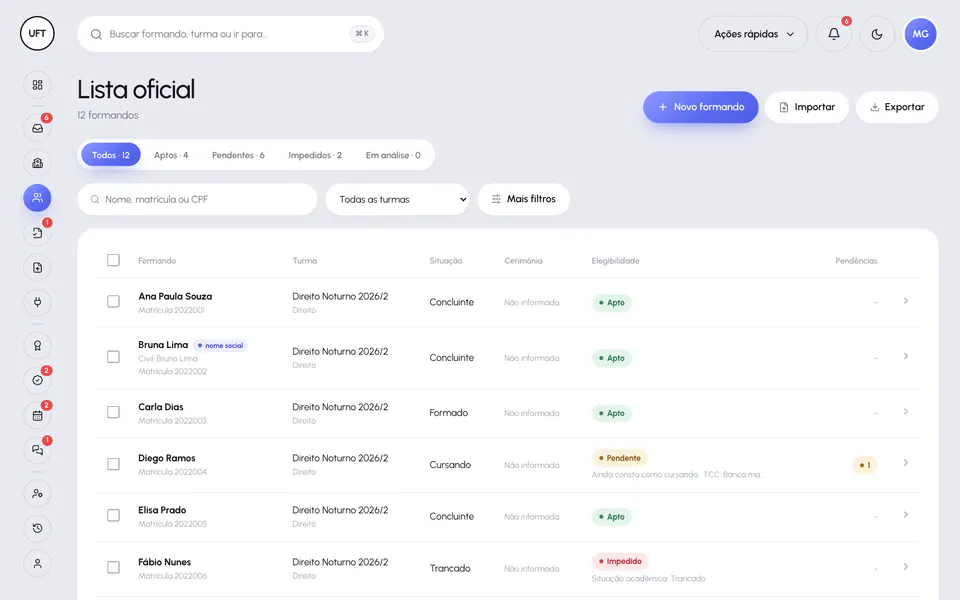Select Diego Ramos row checkbox

(x=113, y=464)
